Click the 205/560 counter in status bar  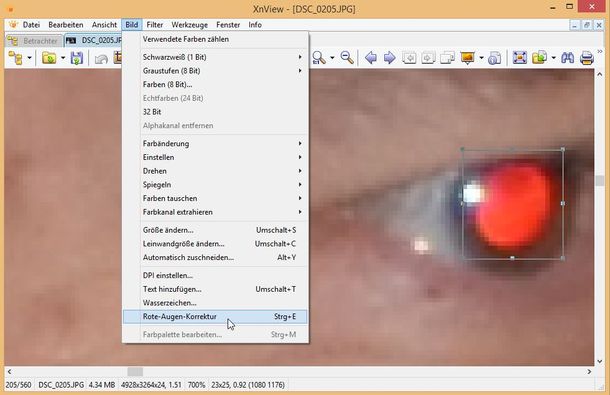[18, 385]
